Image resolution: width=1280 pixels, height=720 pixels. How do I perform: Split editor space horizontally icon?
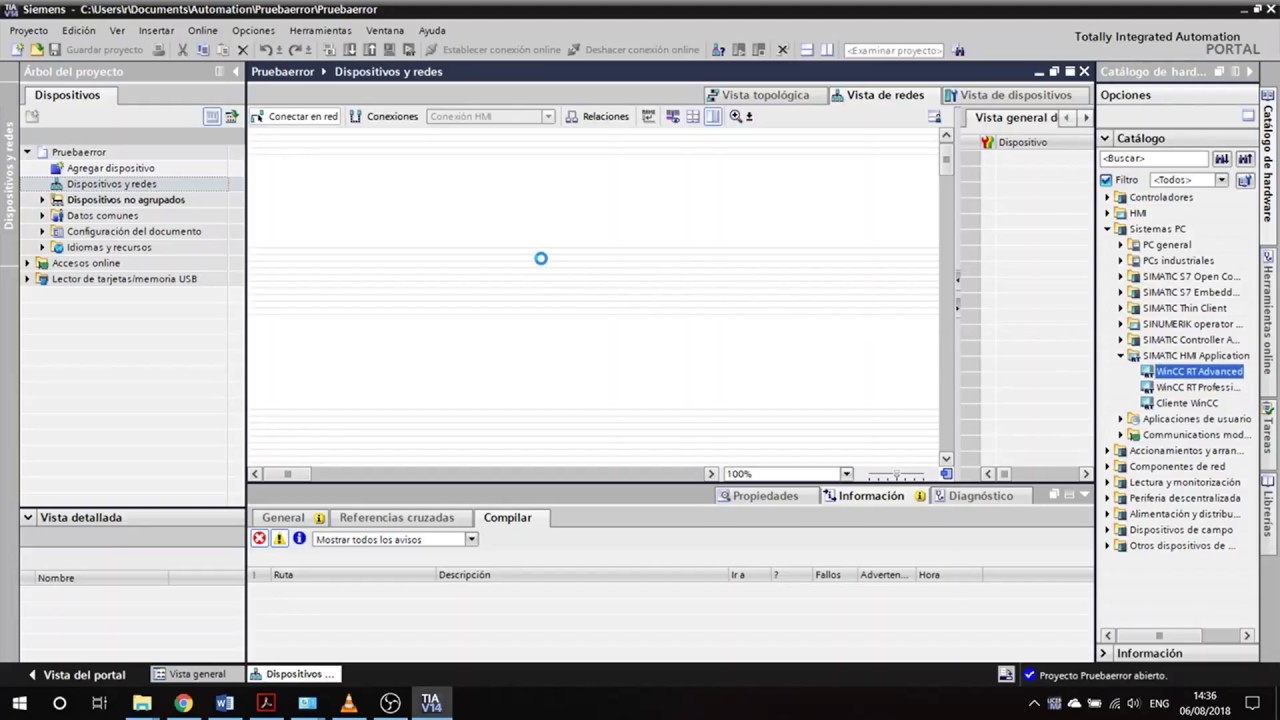tap(807, 50)
